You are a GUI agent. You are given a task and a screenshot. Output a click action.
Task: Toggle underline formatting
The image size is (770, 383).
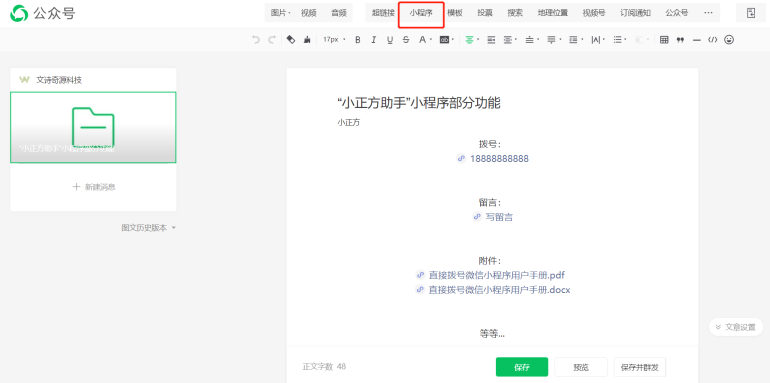point(389,40)
